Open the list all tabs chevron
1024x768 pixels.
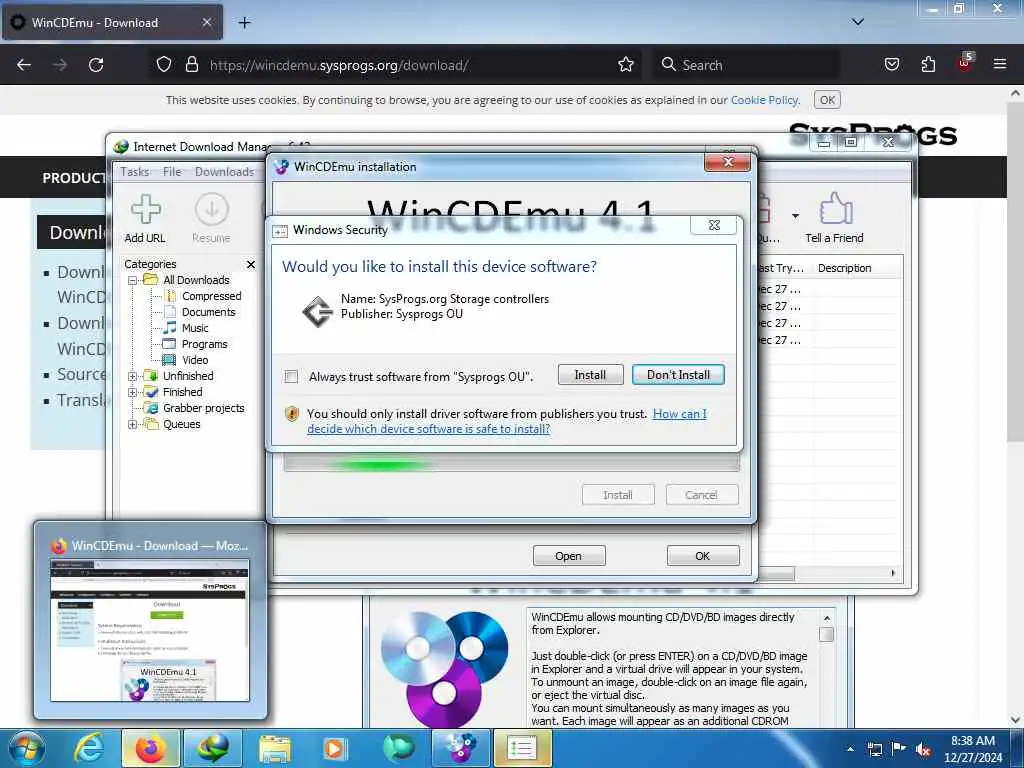tap(858, 22)
